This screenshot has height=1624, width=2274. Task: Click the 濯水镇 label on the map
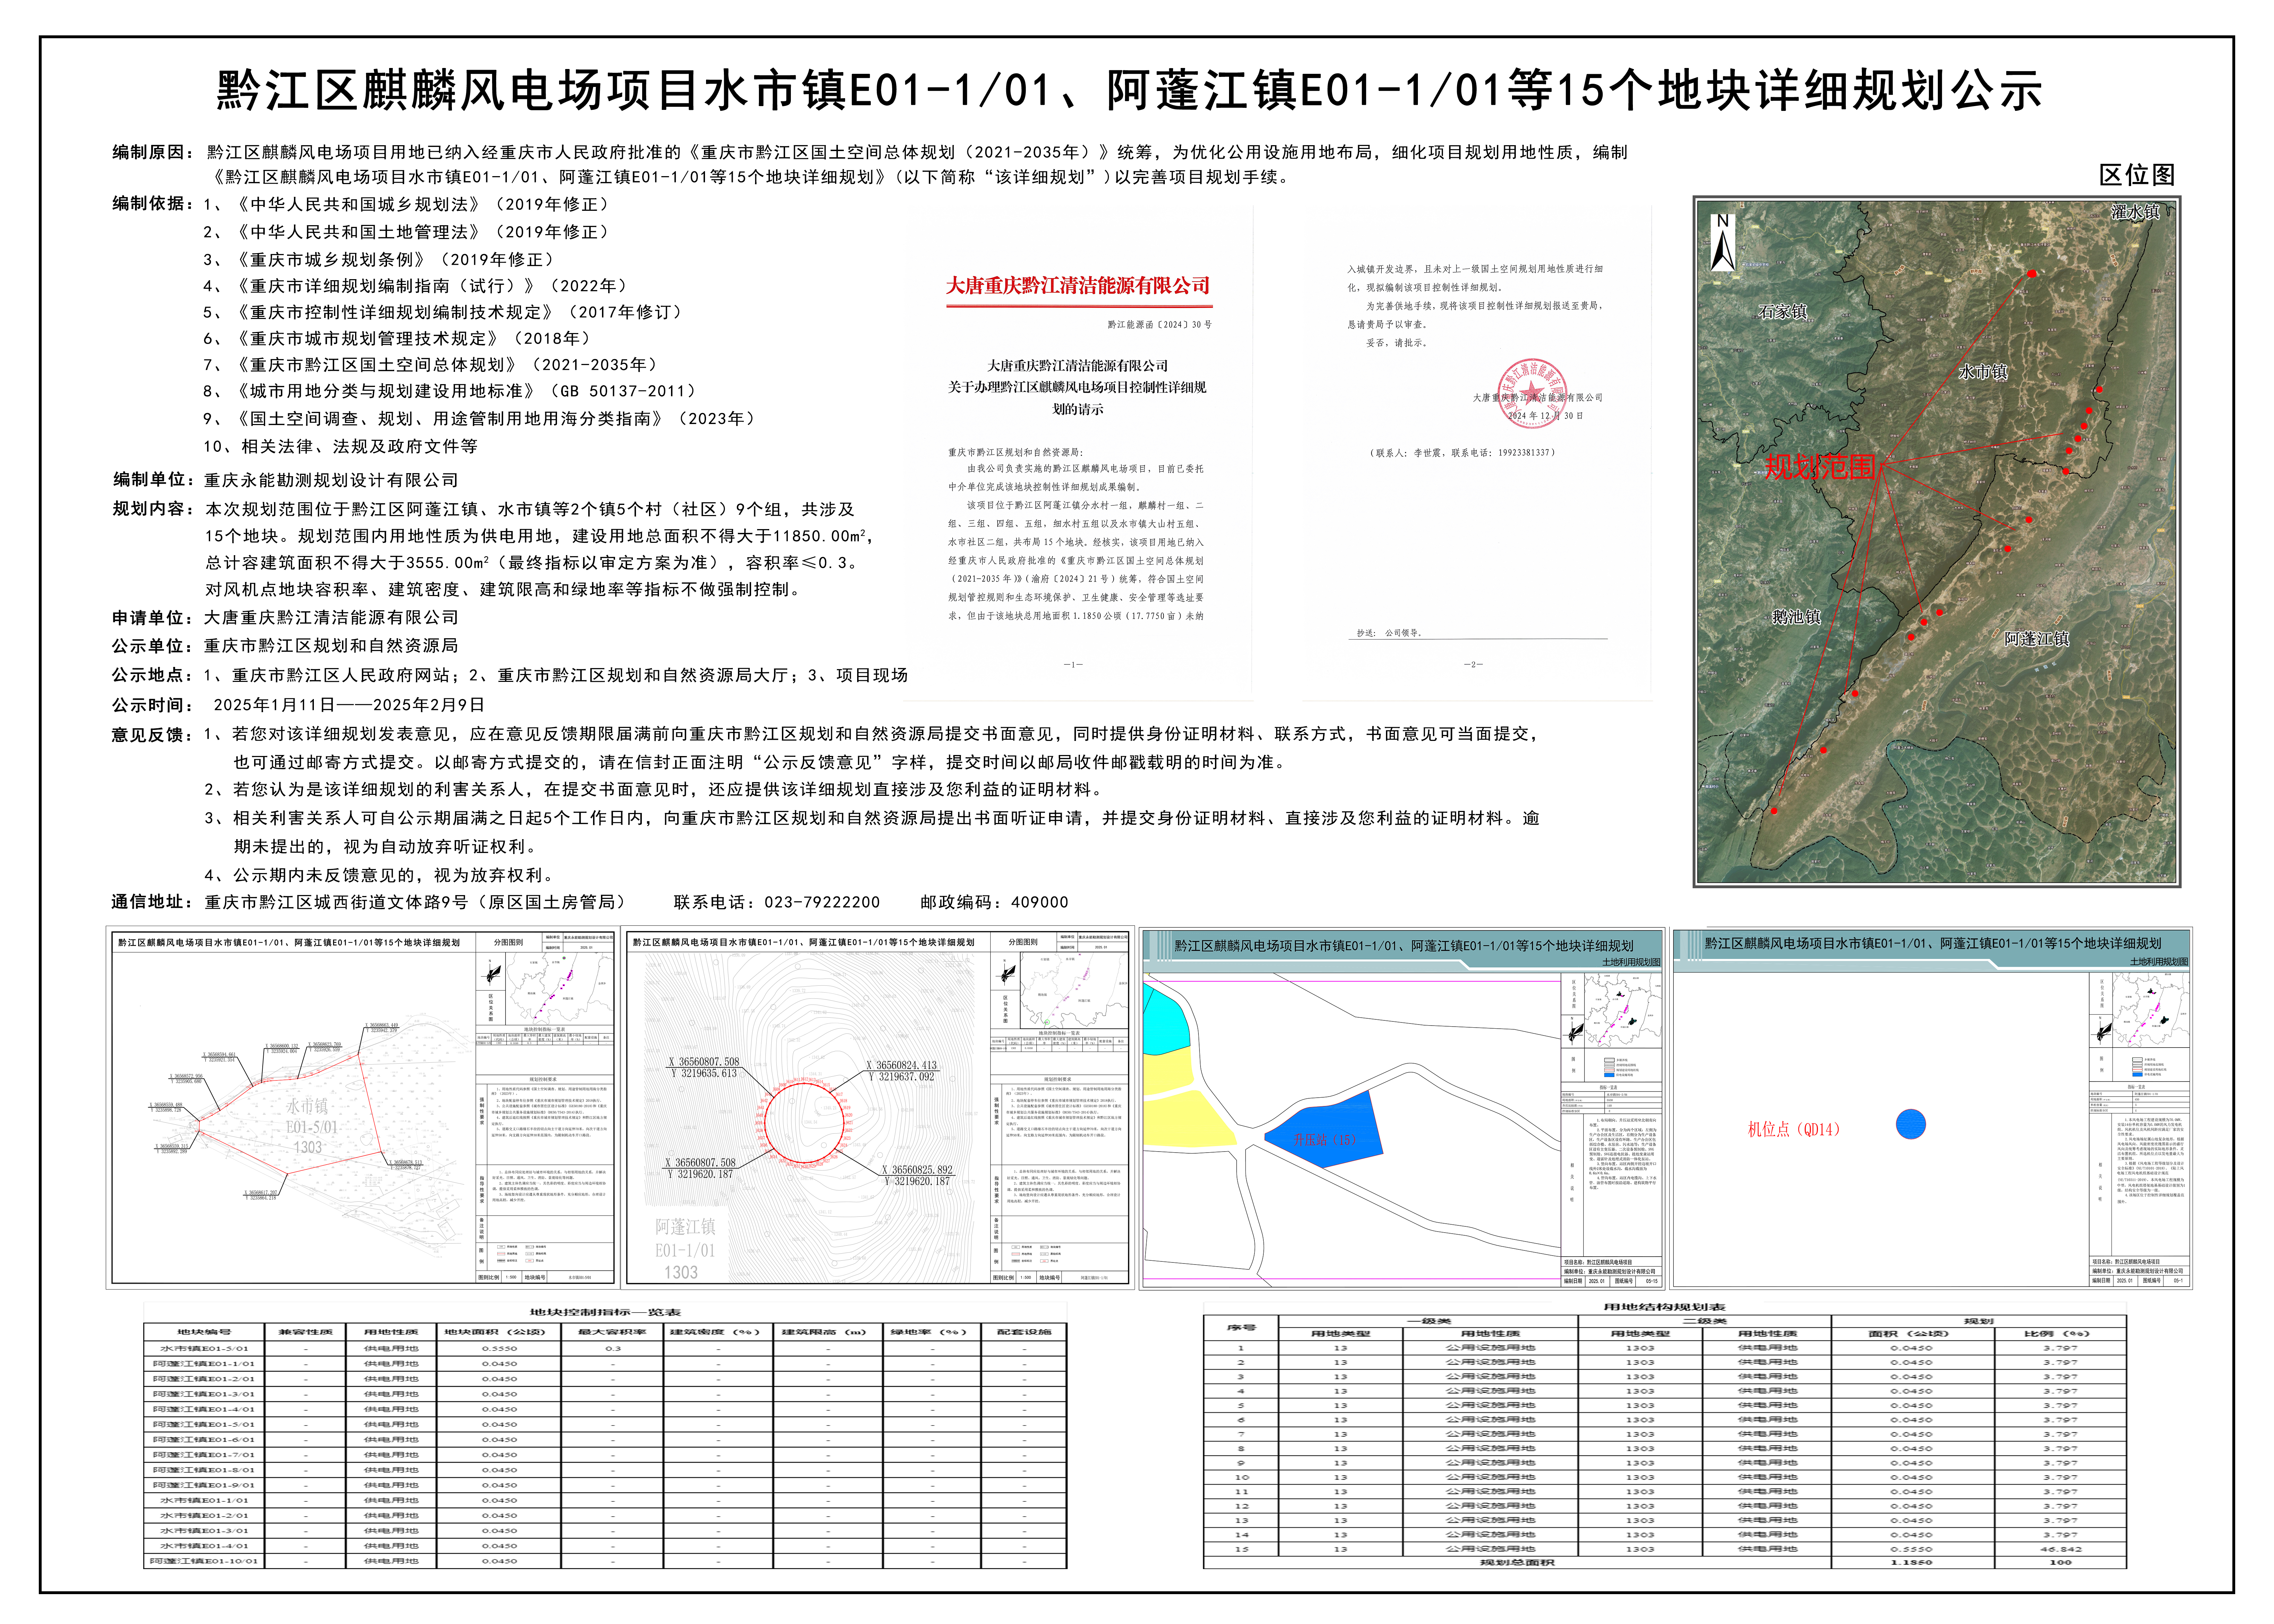point(2135,212)
